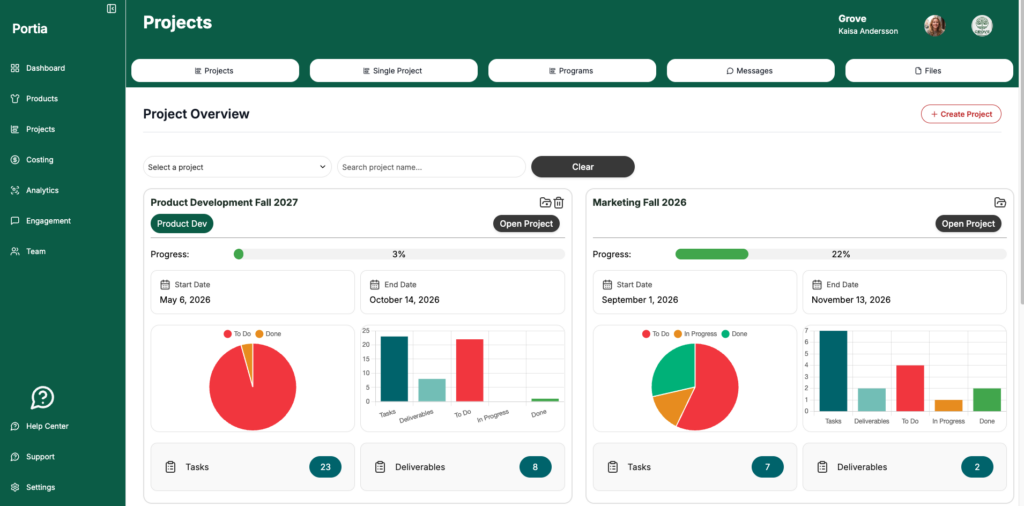Switch to the Programs tab
The image size is (1024, 506).
tap(572, 71)
